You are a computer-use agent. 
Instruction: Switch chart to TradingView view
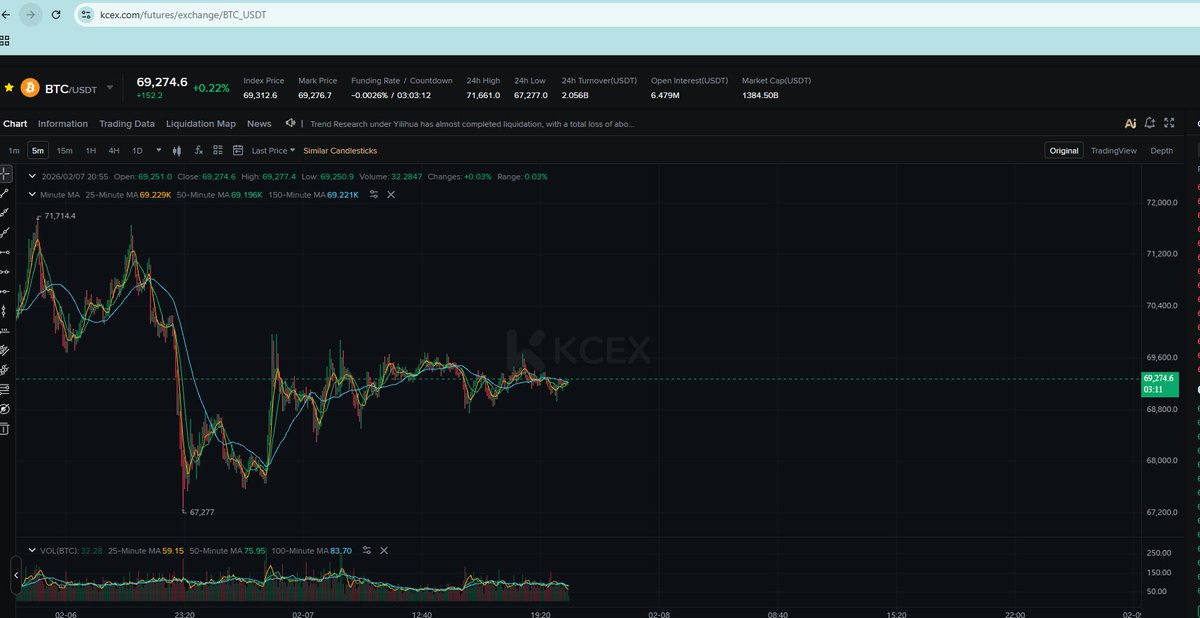(x=1113, y=151)
